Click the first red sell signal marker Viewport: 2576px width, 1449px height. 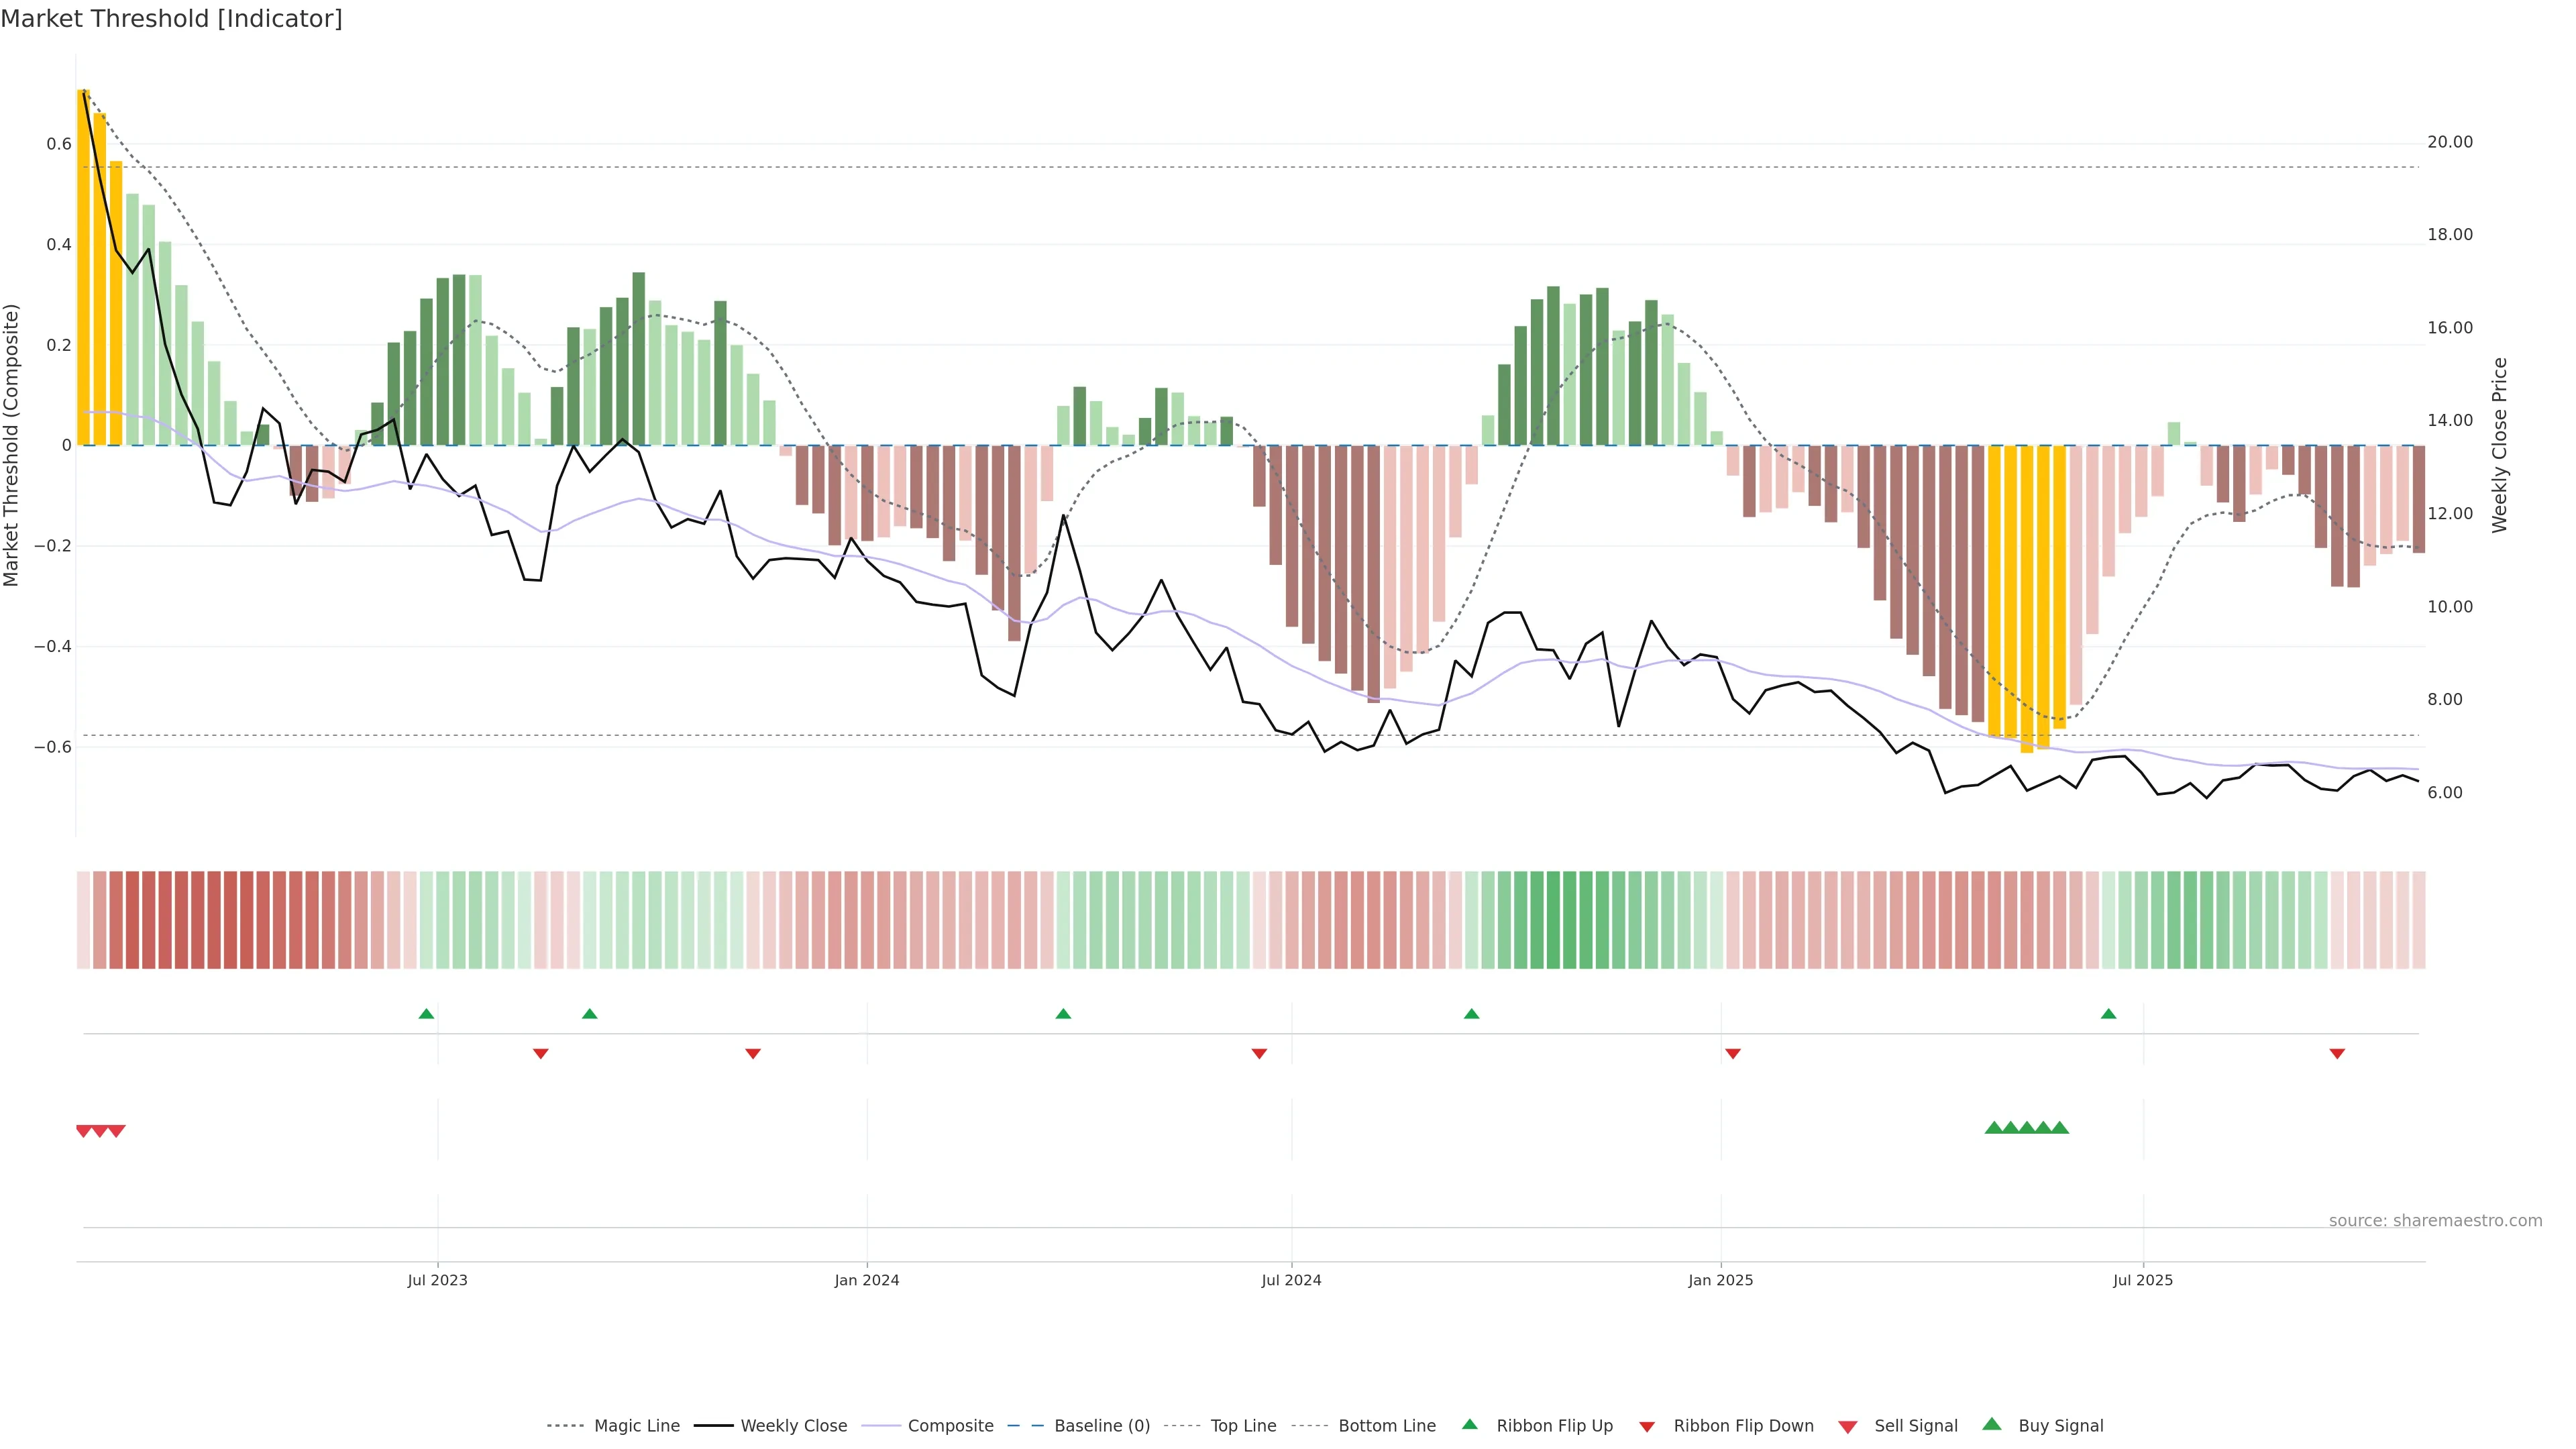click(x=84, y=1131)
